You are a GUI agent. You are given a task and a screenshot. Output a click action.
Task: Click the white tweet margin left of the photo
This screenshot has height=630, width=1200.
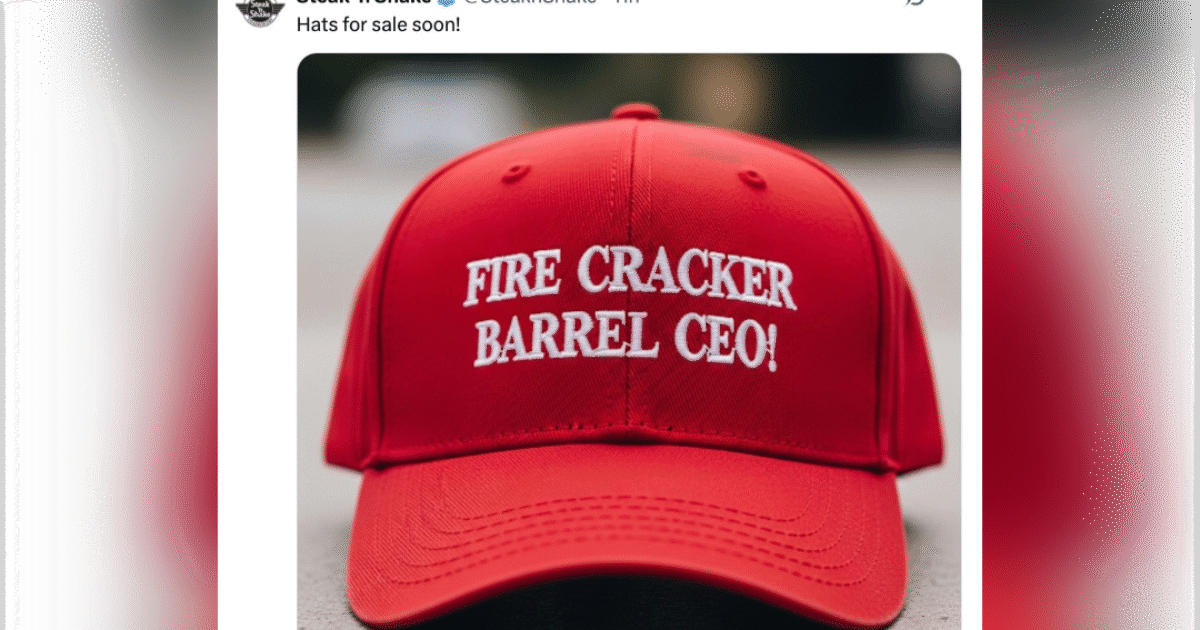point(257,340)
